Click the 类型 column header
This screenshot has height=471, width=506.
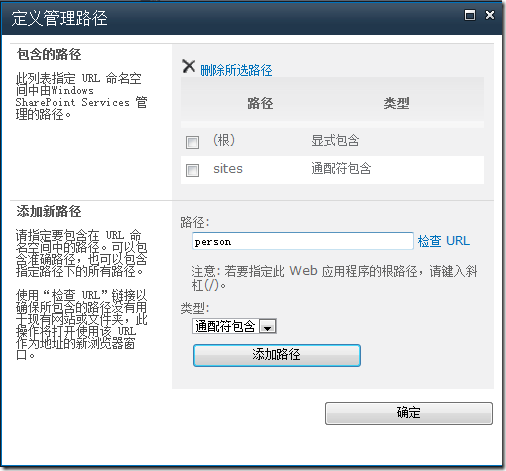(396, 103)
